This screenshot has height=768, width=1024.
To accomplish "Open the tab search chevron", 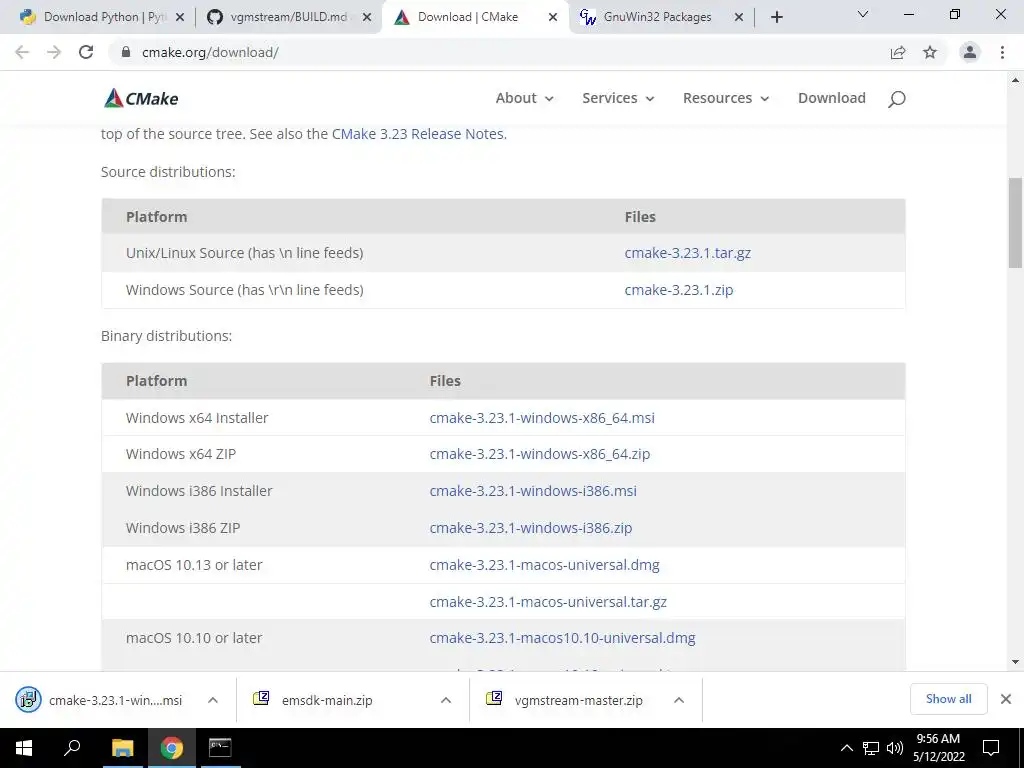I will tap(863, 14).
